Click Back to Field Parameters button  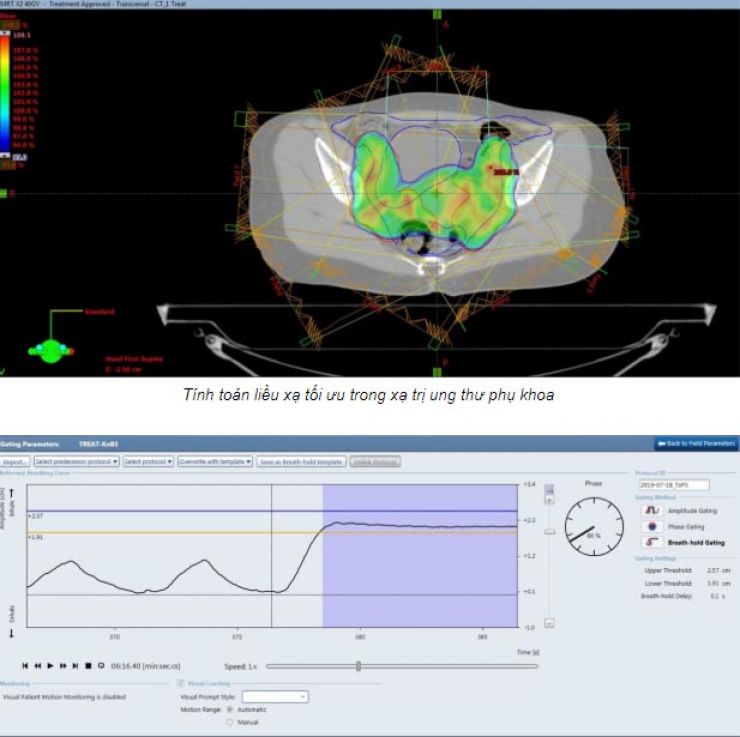pos(696,443)
